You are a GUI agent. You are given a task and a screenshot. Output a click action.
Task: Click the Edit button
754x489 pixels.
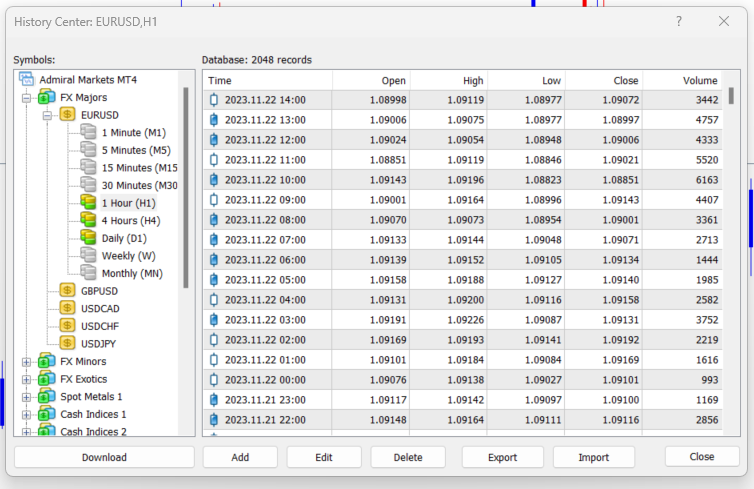[324, 457]
